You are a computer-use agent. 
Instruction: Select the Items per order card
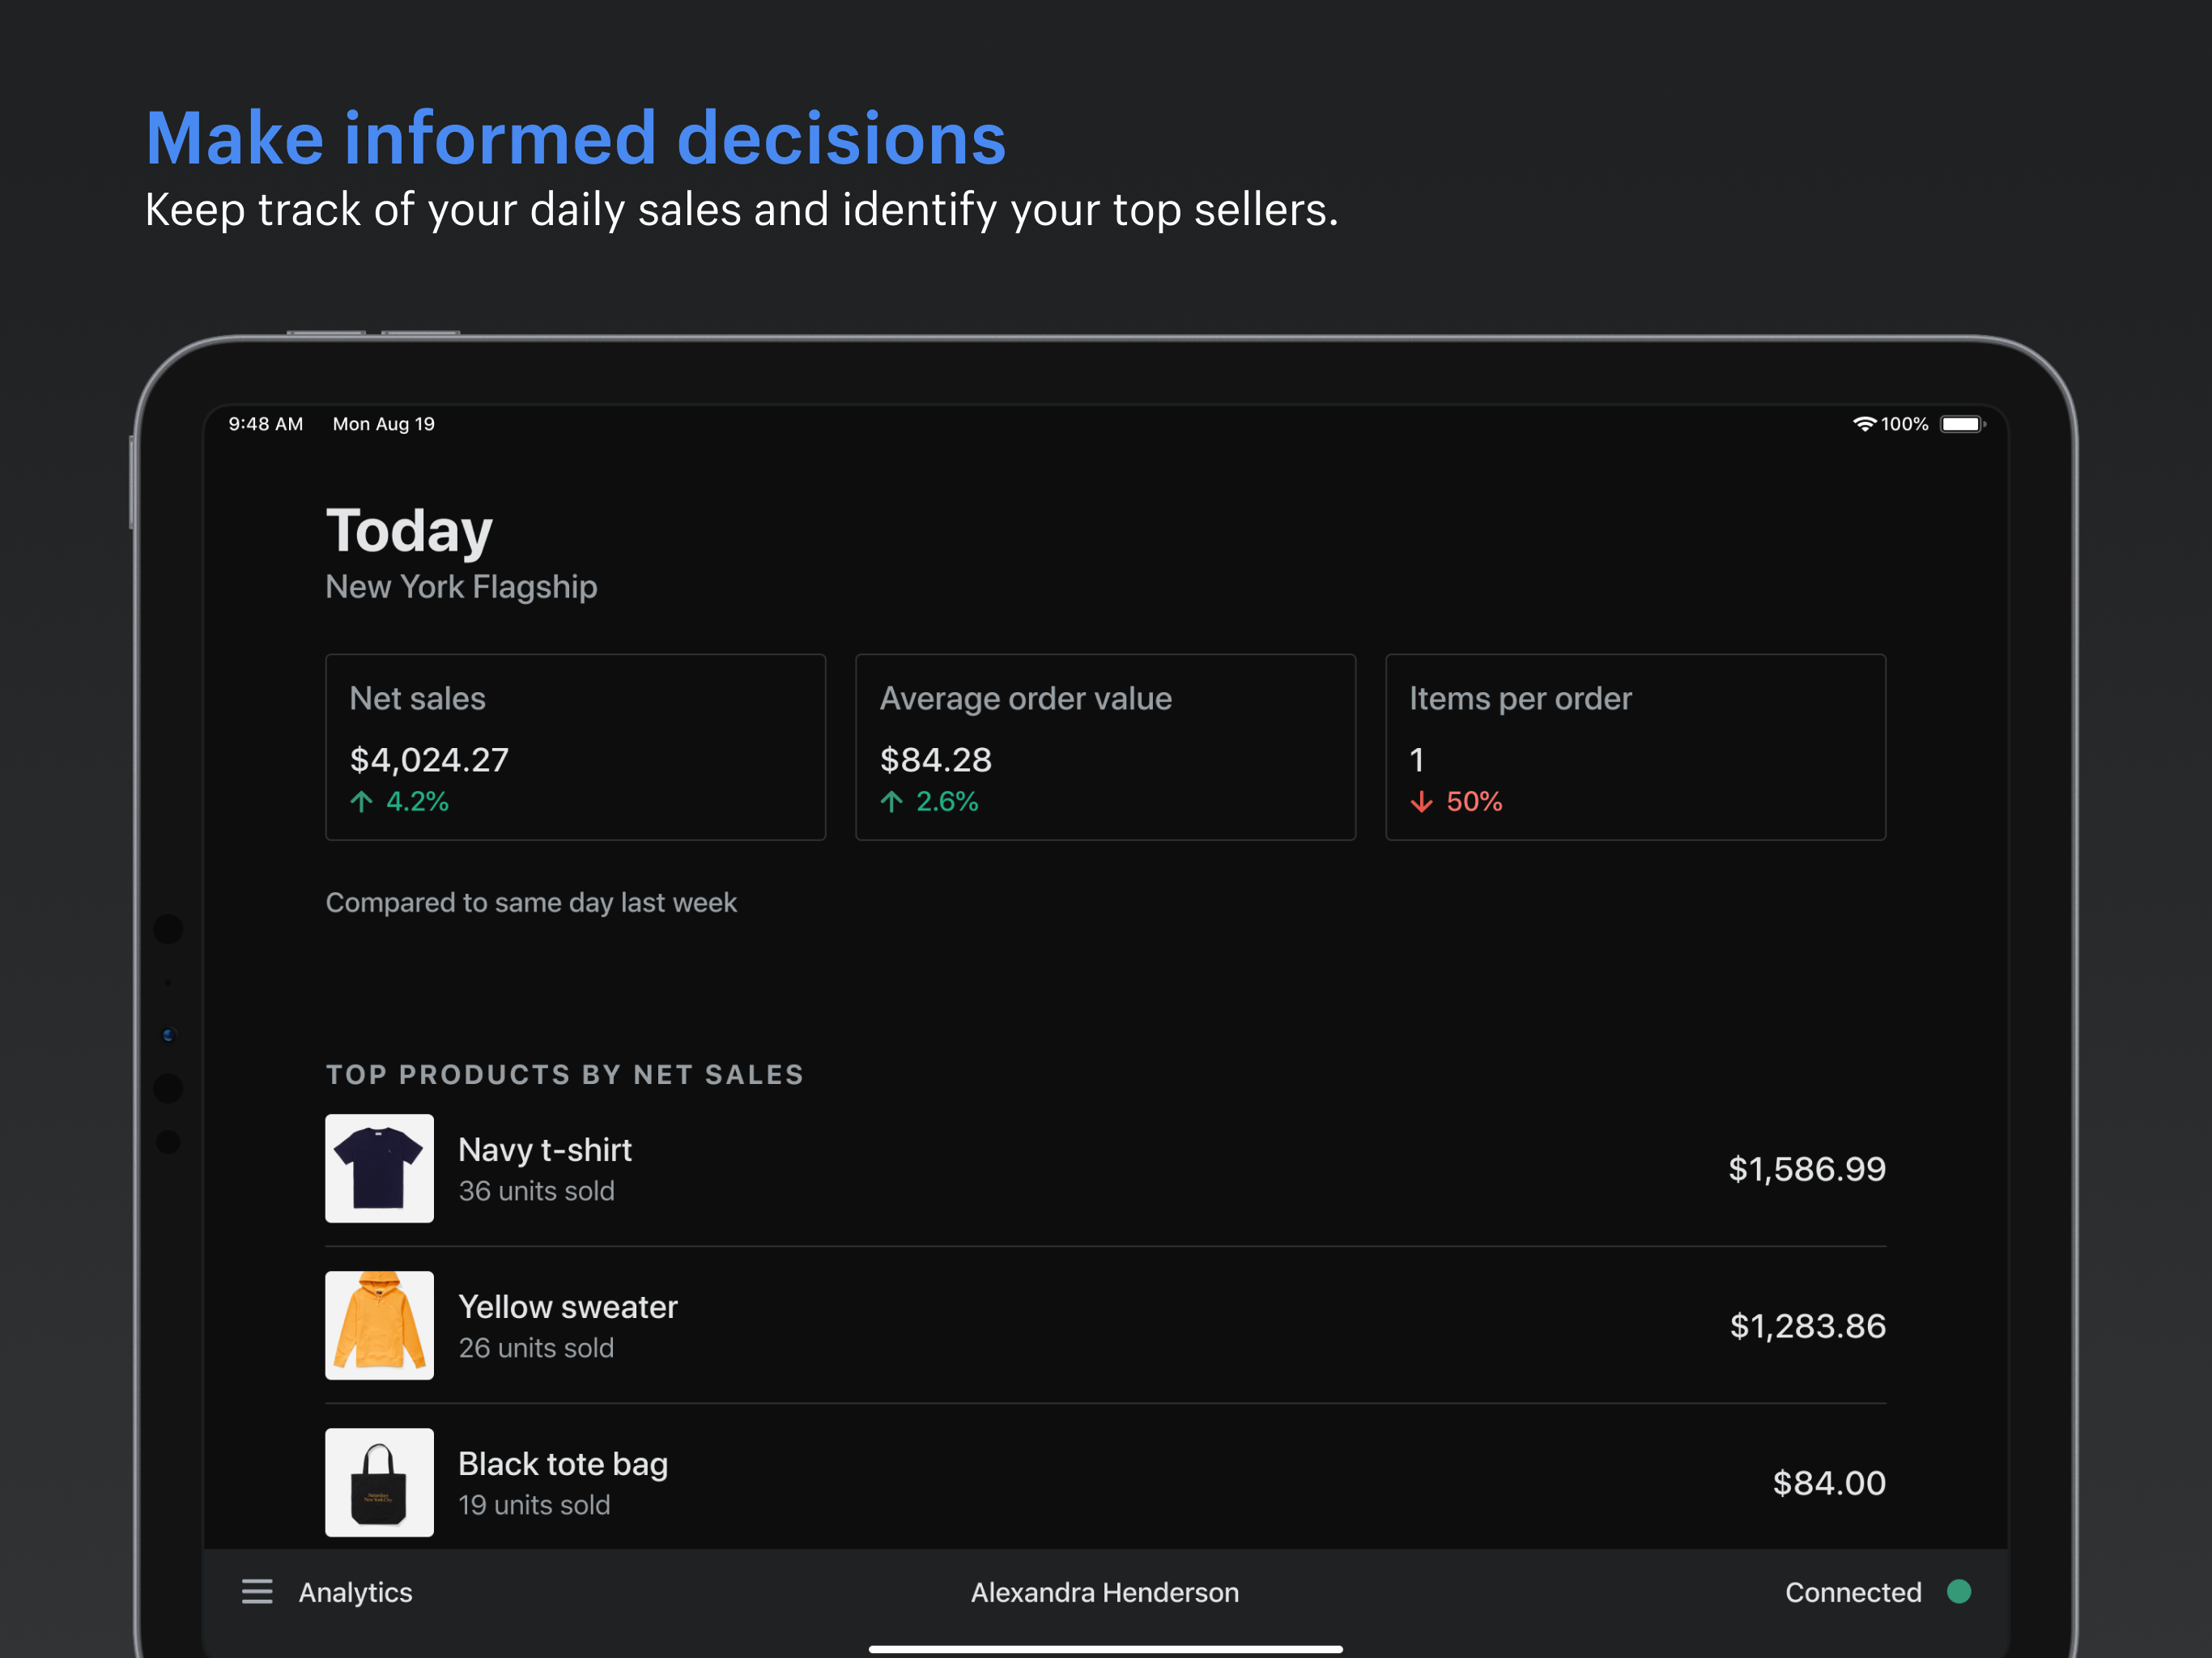[x=1635, y=747]
